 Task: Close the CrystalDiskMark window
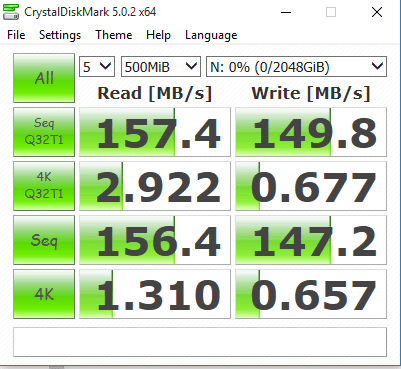[377, 13]
